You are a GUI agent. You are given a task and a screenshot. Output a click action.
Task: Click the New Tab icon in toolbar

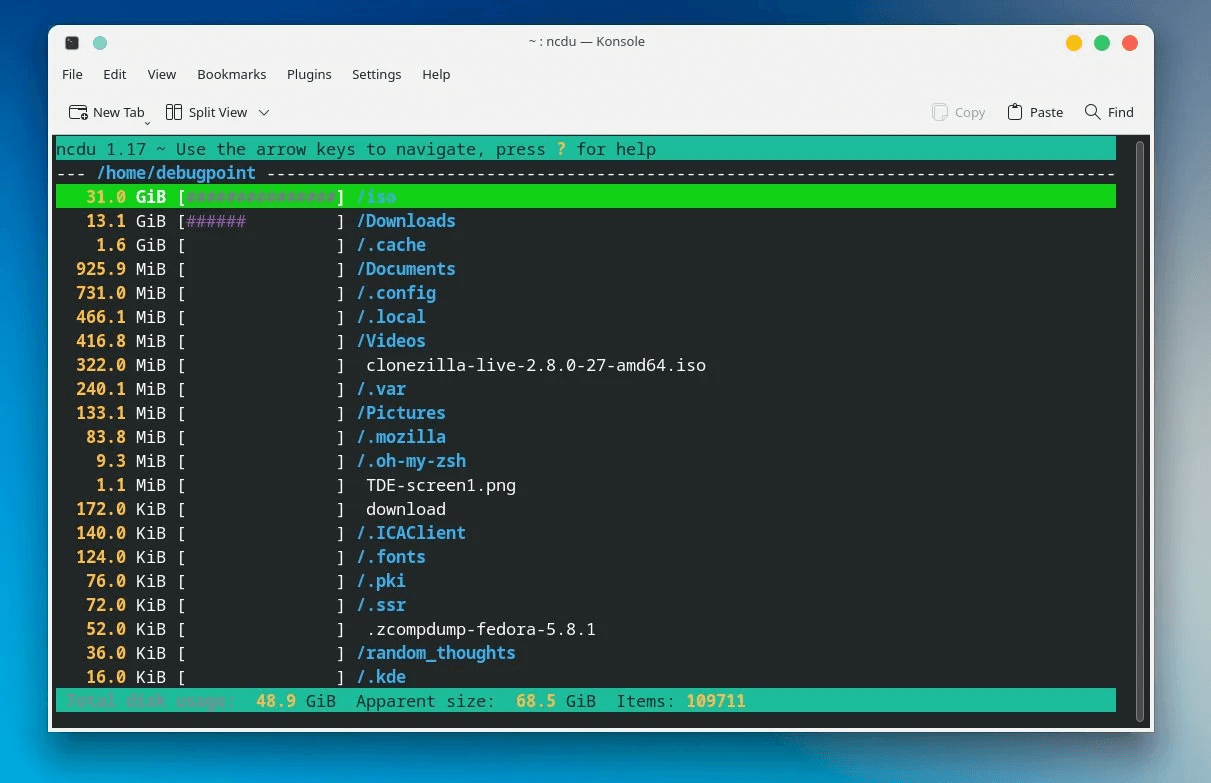click(x=78, y=112)
